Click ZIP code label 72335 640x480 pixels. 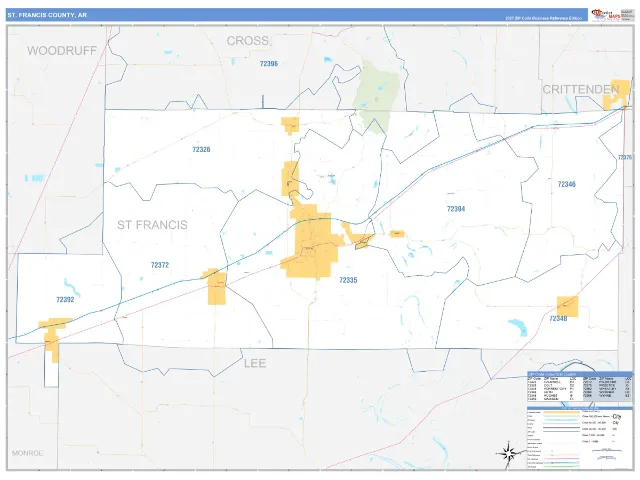[348, 280]
